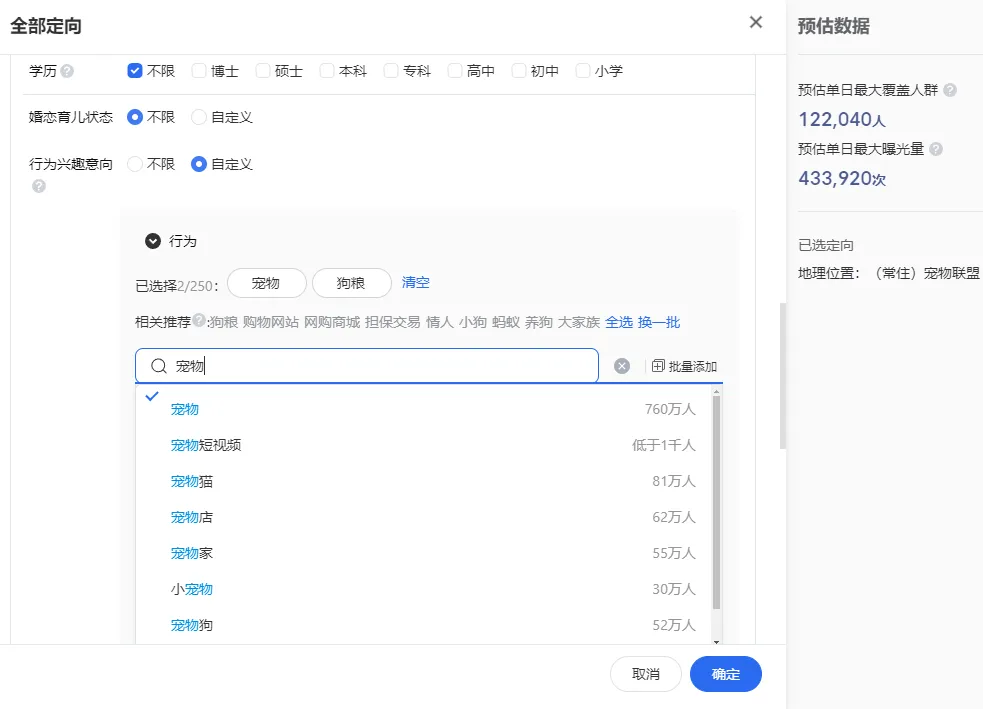Open 批量添加 using its plus-square icon
The image size is (983, 709).
(x=659, y=365)
